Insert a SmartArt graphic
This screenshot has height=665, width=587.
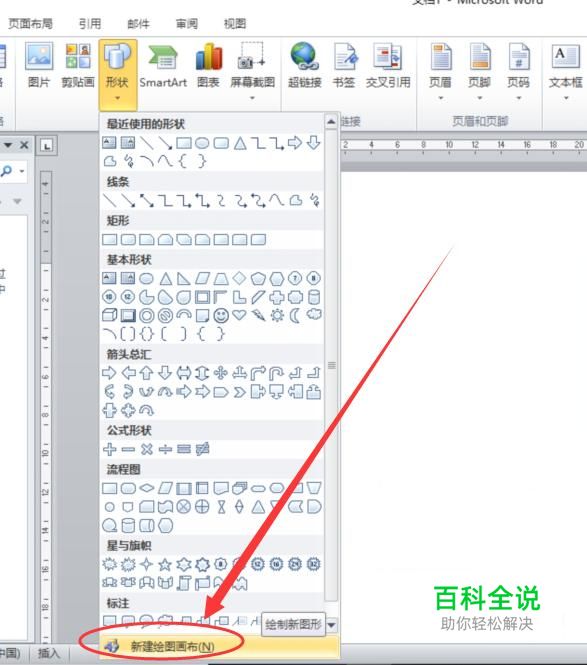(163, 66)
